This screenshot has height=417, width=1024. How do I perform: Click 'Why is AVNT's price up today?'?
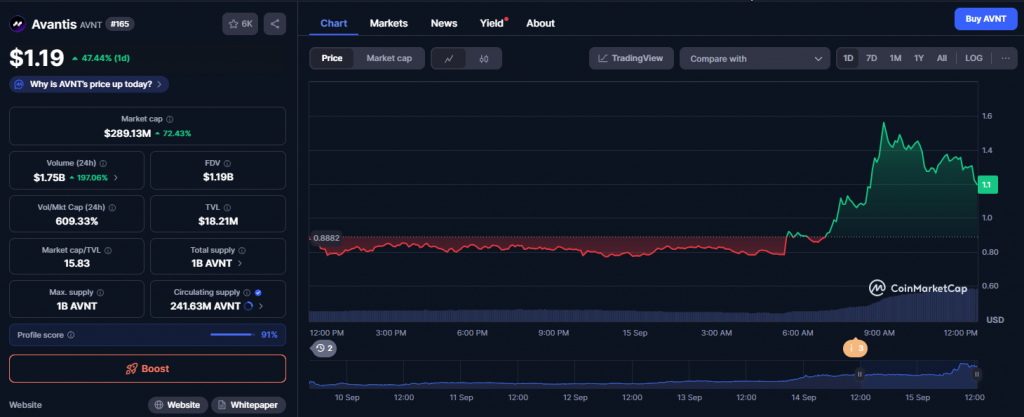(89, 84)
